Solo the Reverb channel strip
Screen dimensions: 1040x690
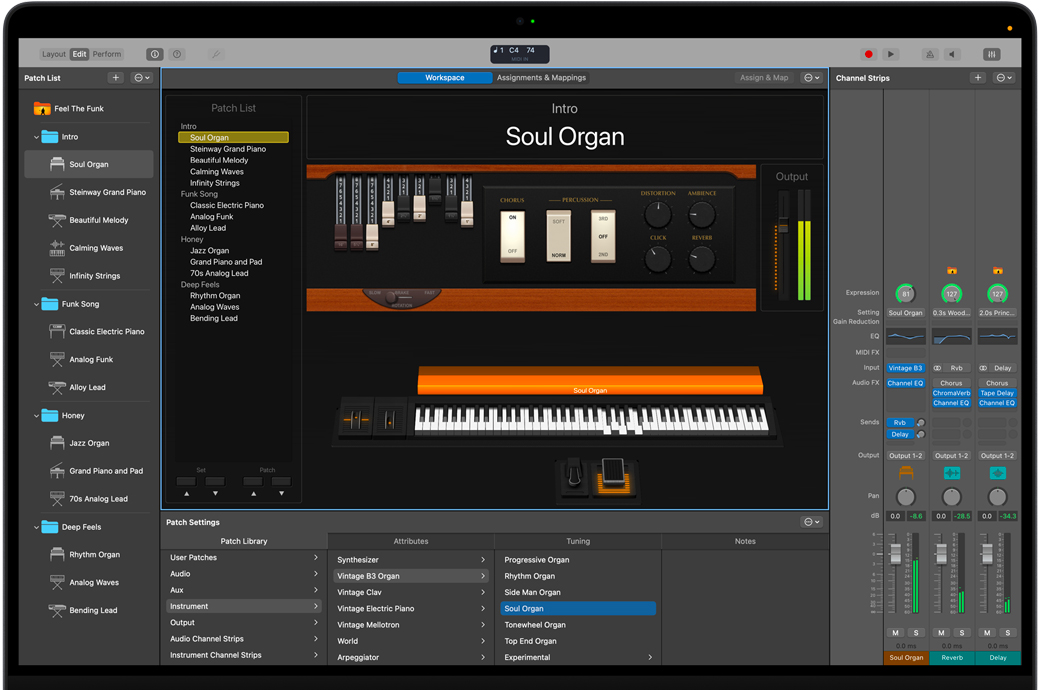click(x=962, y=633)
